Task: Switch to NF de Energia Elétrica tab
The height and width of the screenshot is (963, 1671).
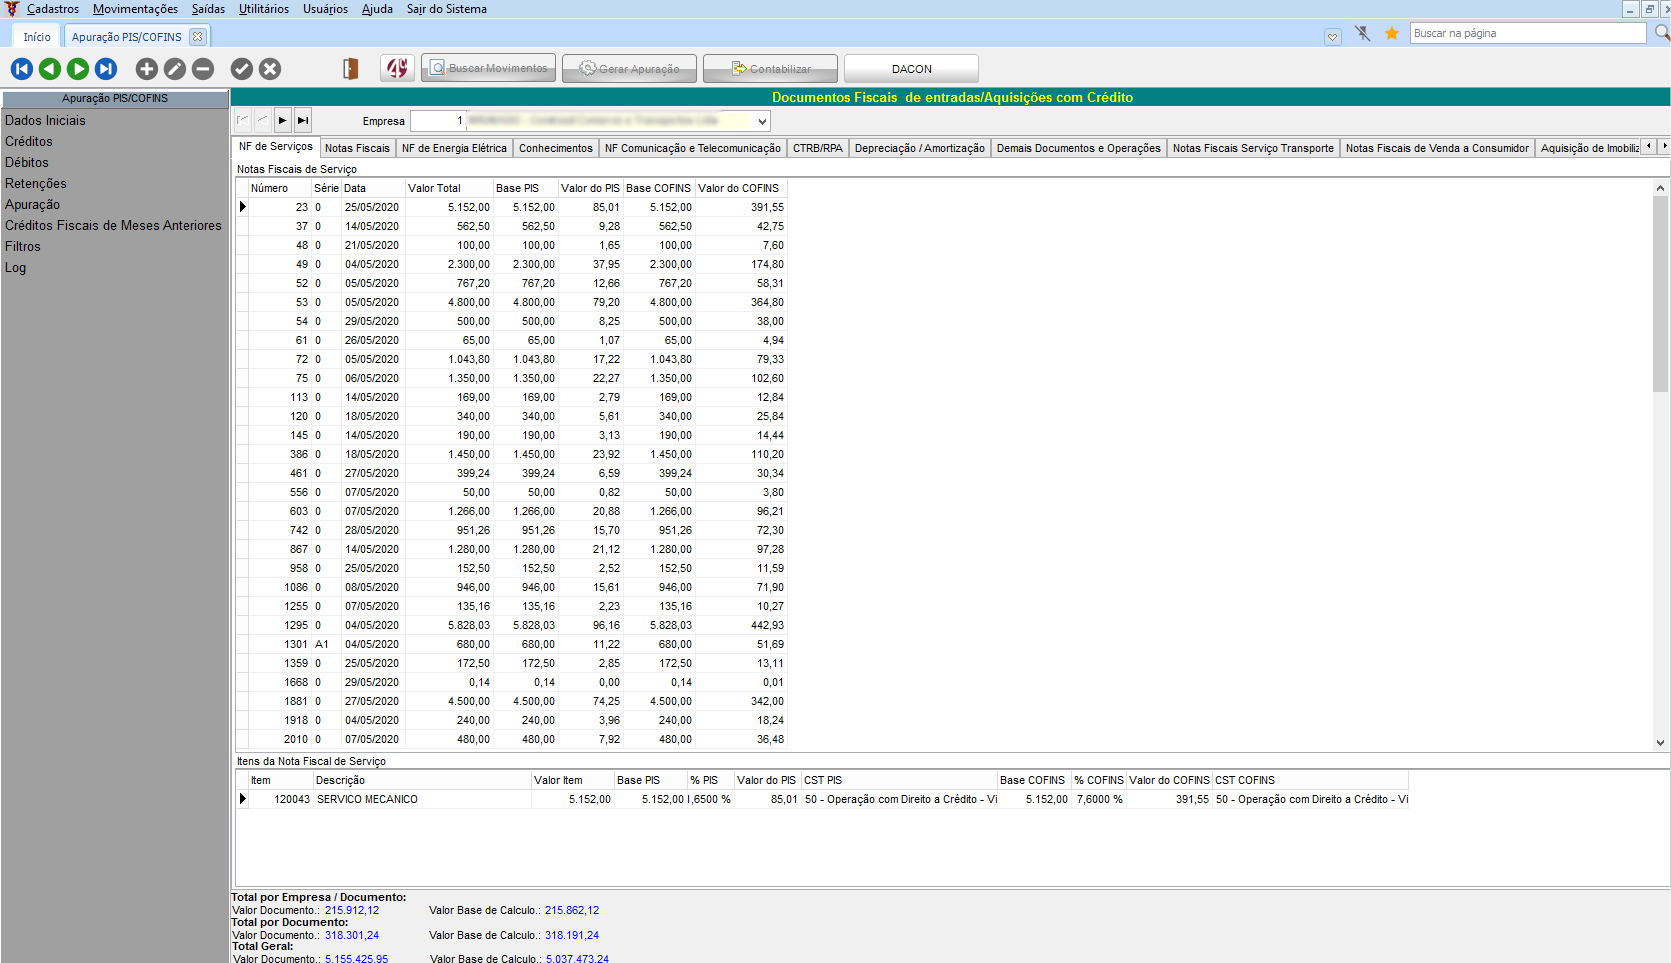Action: [x=454, y=148]
